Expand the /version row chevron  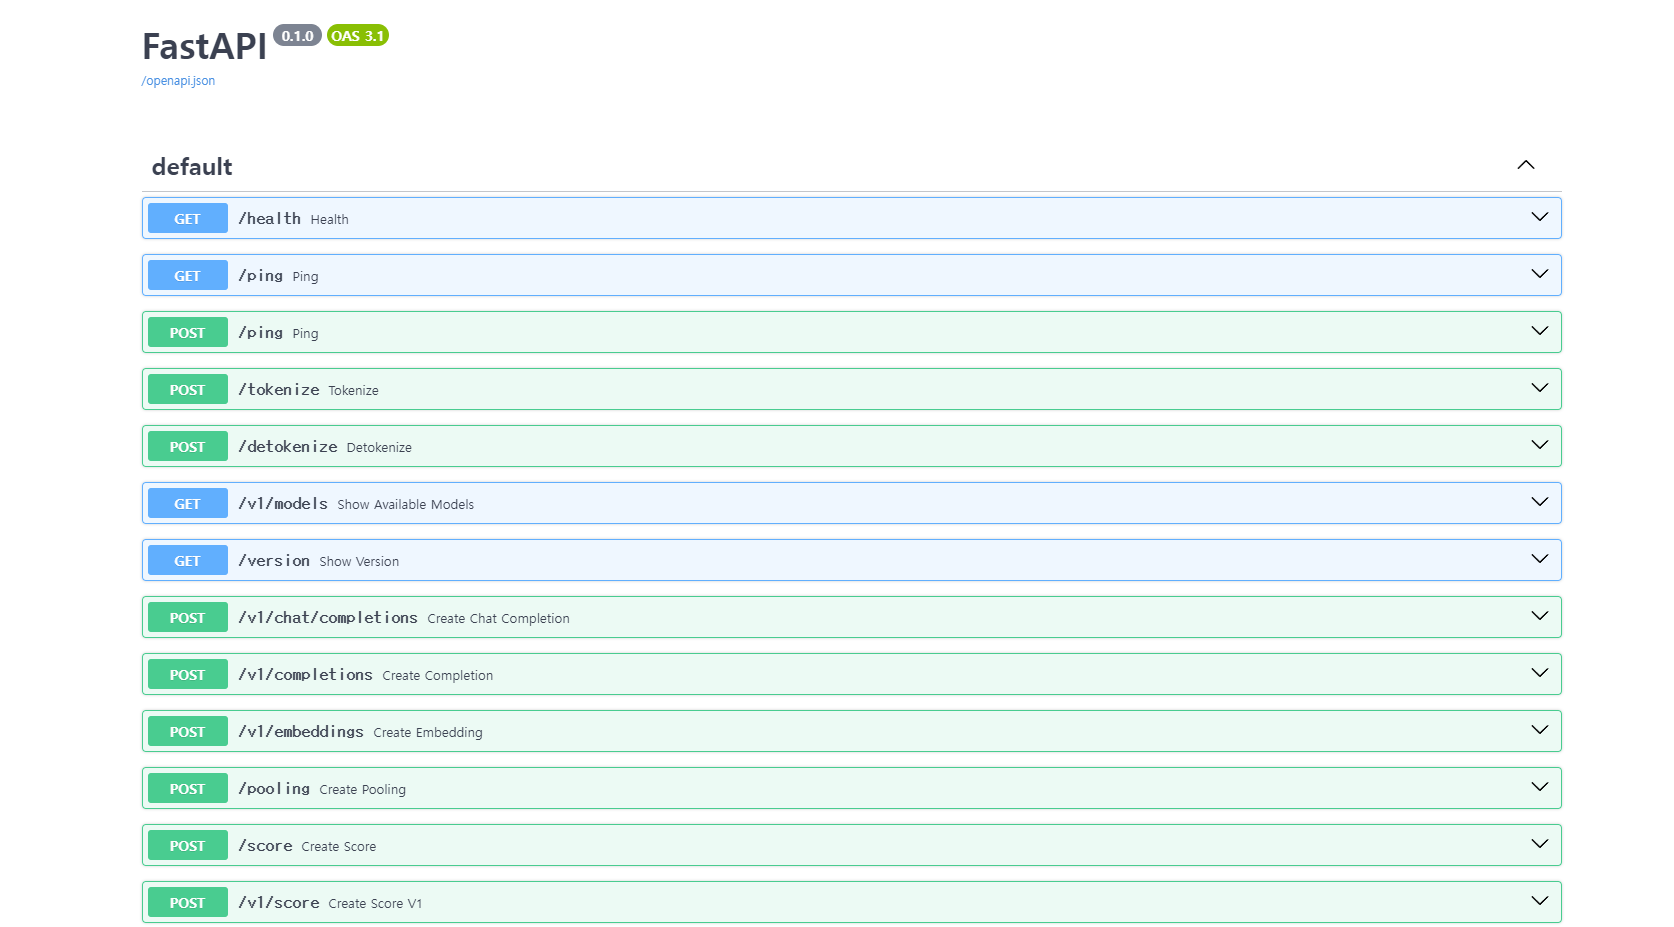coord(1539,559)
